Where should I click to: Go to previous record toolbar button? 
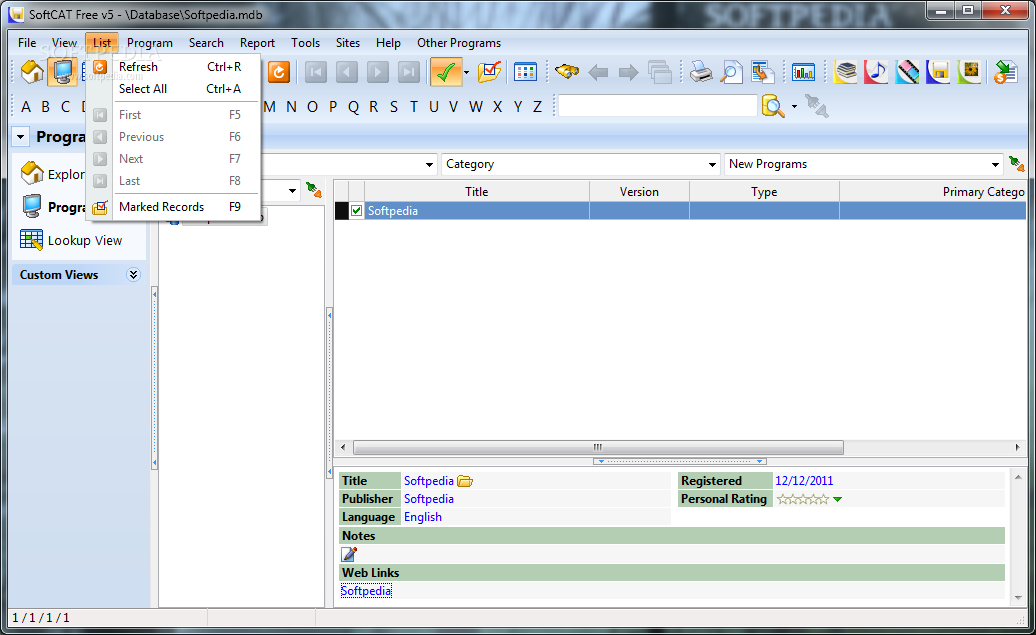click(346, 72)
